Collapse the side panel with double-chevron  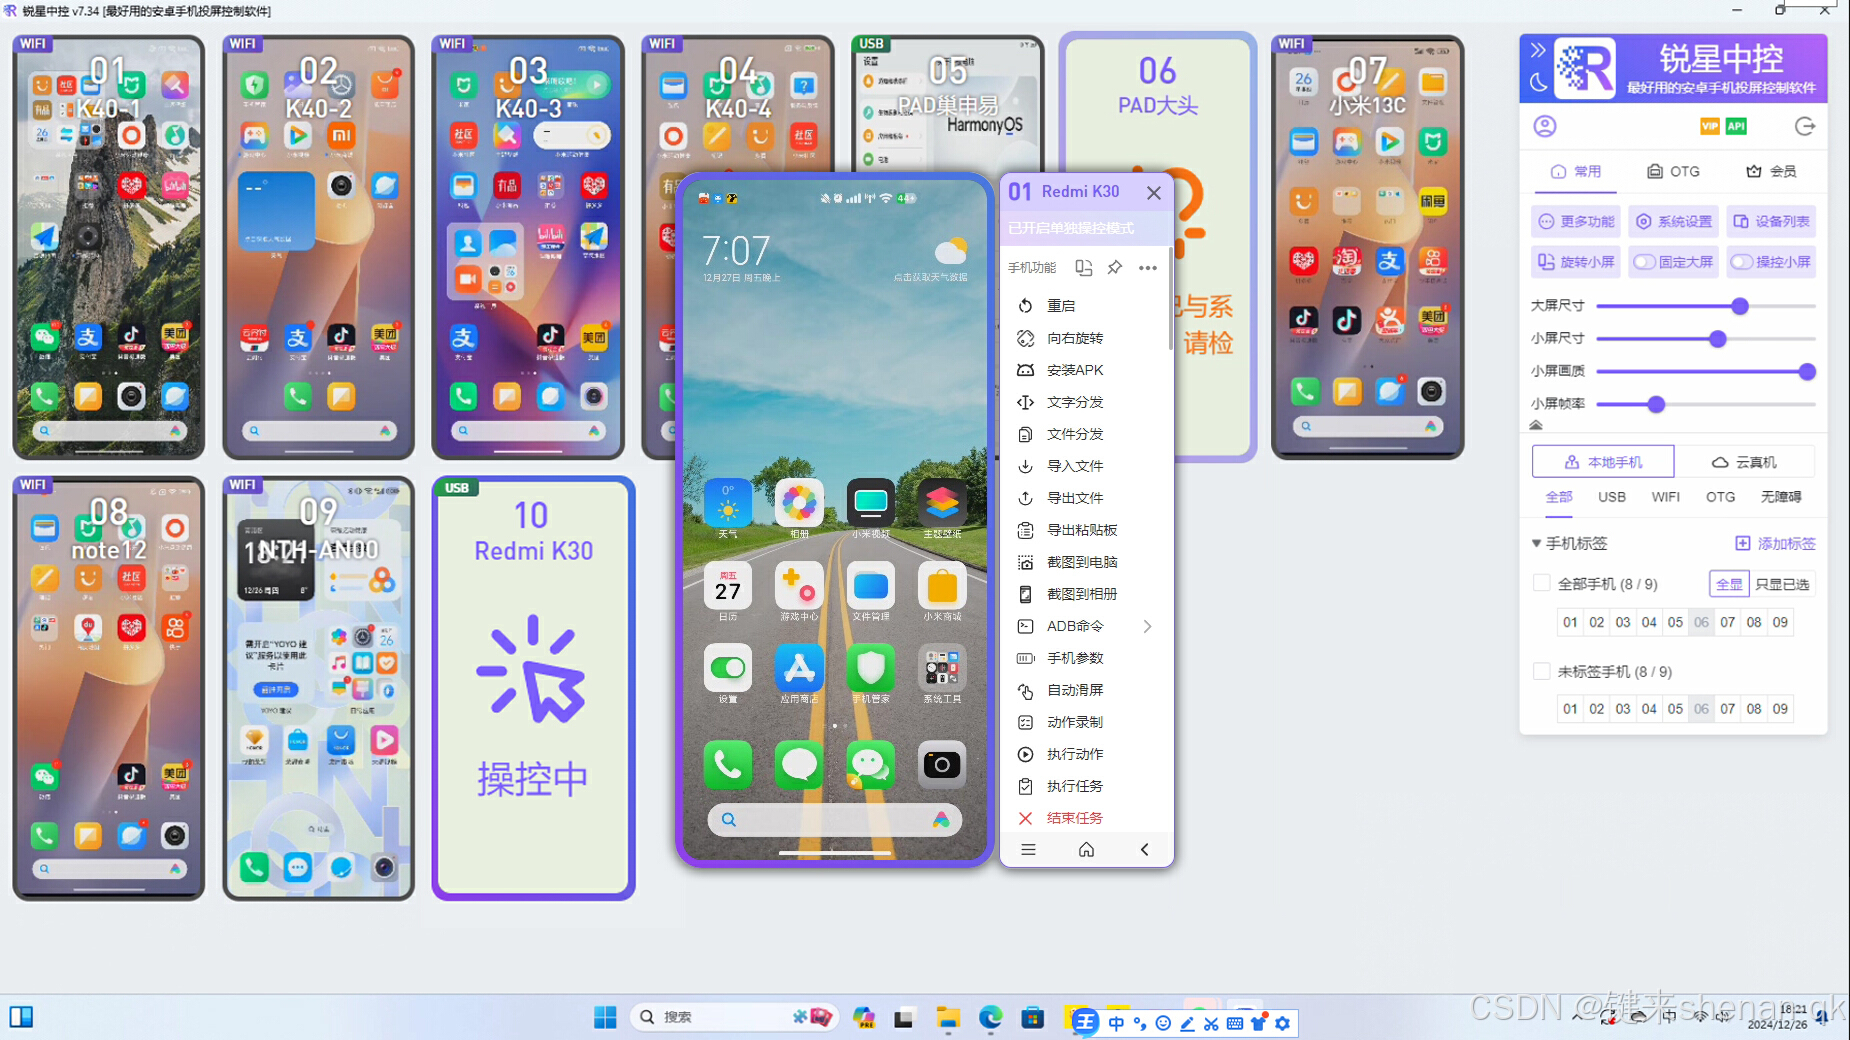[x=1538, y=50]
